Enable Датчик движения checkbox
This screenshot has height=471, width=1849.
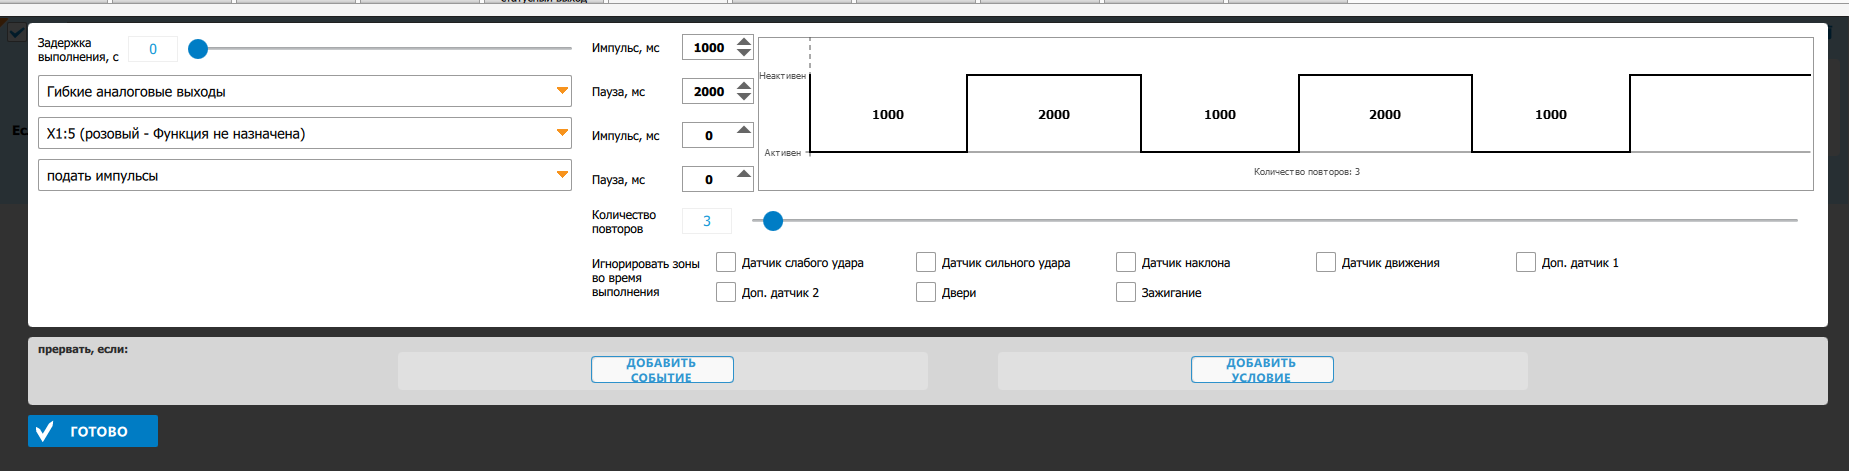[x=1326, y=262]
